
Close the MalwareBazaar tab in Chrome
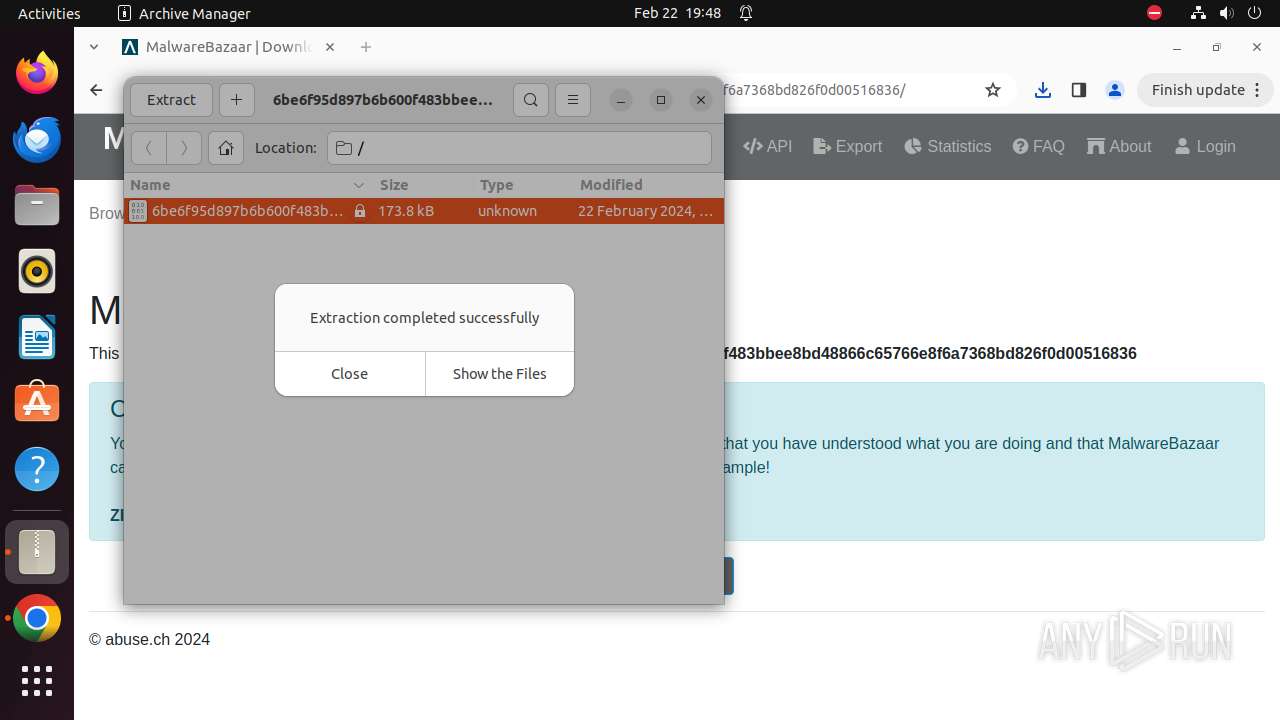coord(330,47)
